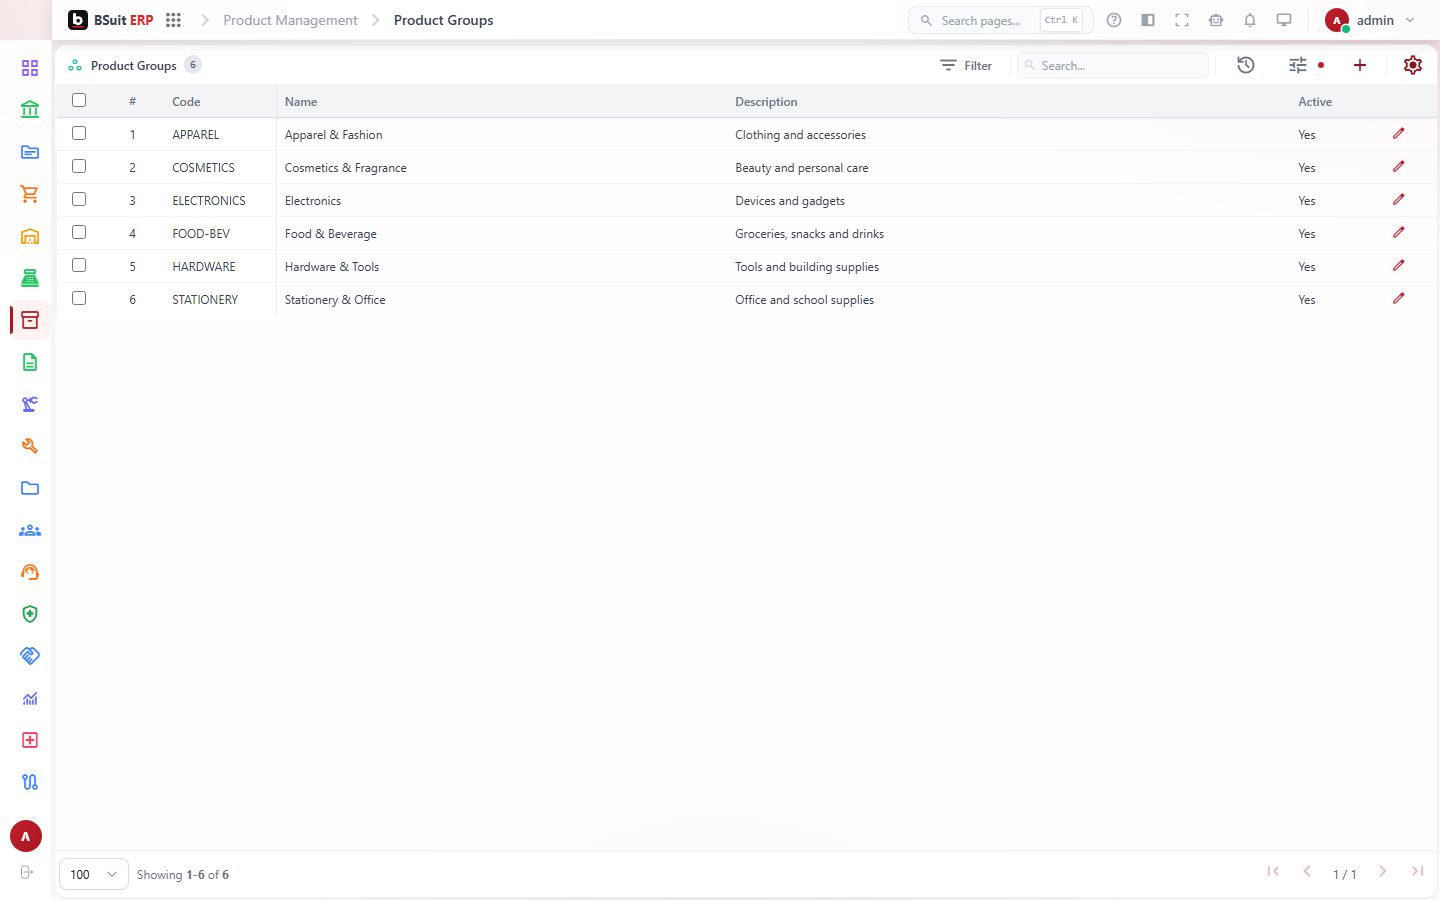Expand the admin user menu

click(x=1370, y=20)
